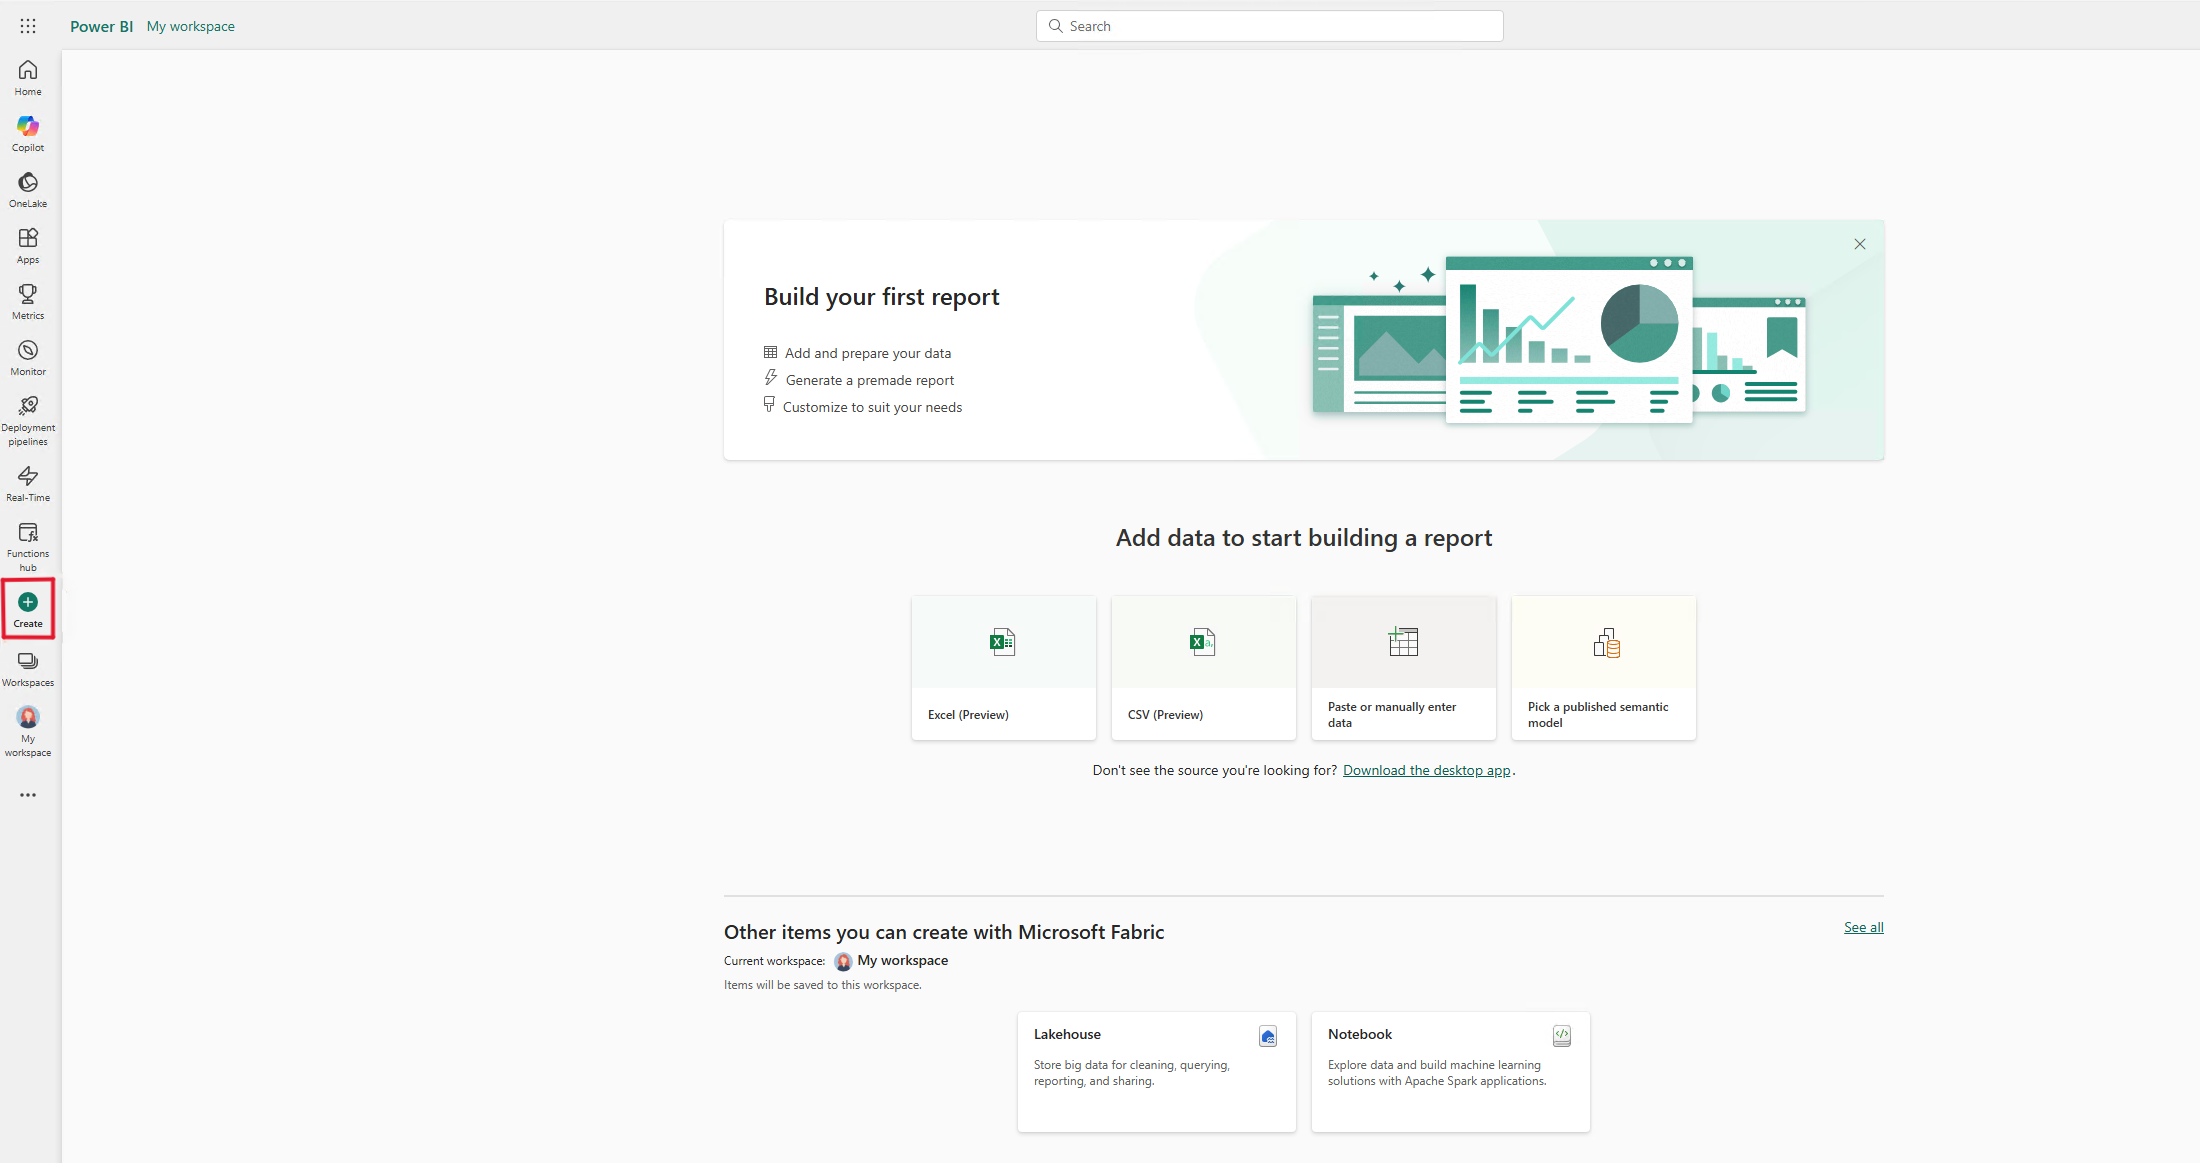Click Paste or manually enter data option
The width and height of the screenshot is (2200, 1163).
click(x=1401, y=668)
